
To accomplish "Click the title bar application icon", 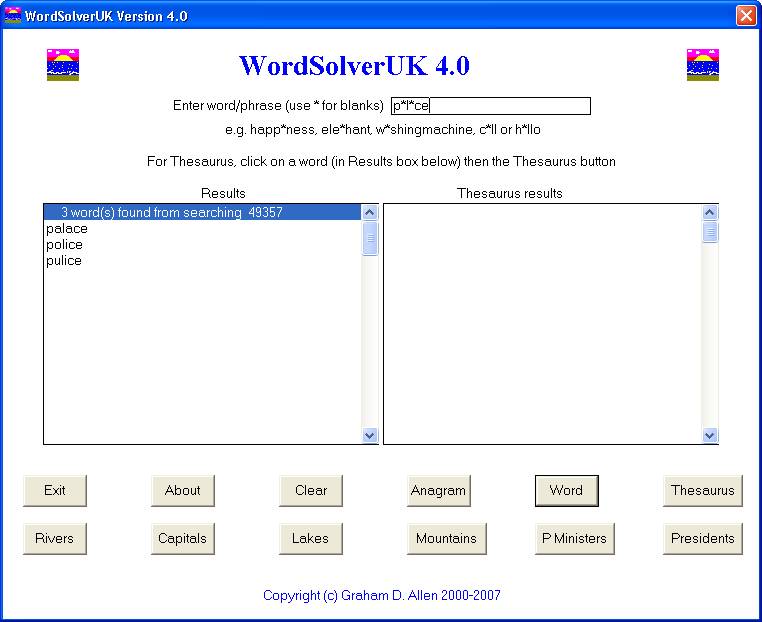I will pyautogui.click(x=13, y=16).
